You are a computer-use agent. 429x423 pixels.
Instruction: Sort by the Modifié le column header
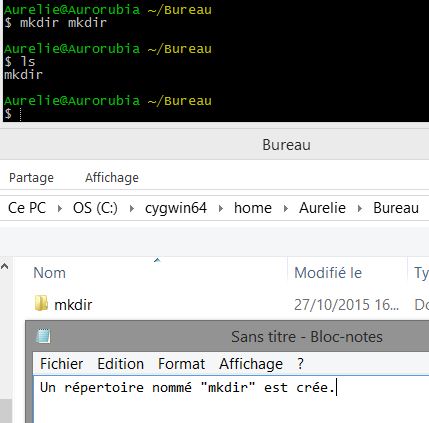point(347,273)
